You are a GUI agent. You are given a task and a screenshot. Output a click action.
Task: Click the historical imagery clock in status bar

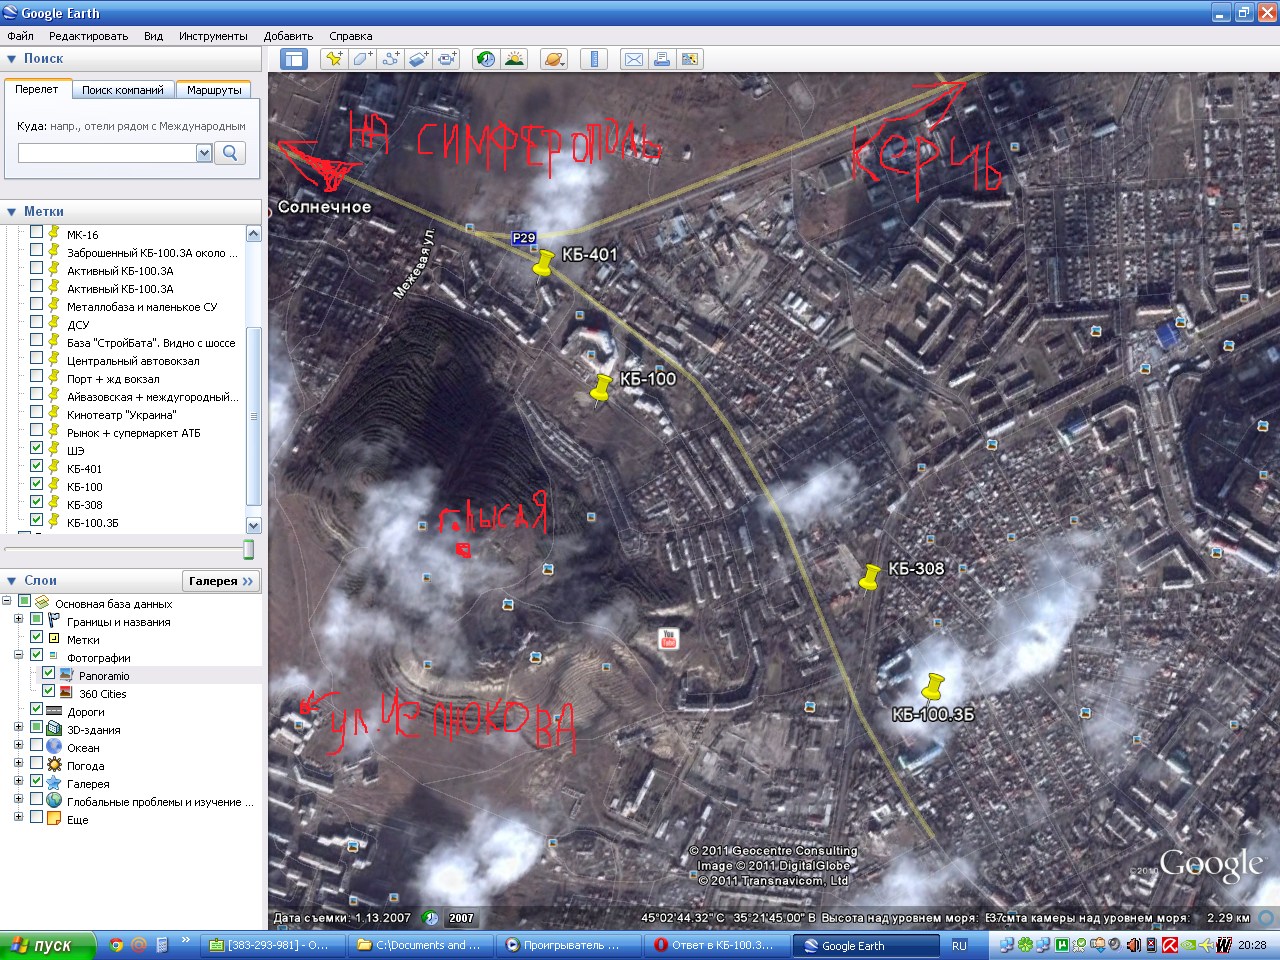(431, 917)
